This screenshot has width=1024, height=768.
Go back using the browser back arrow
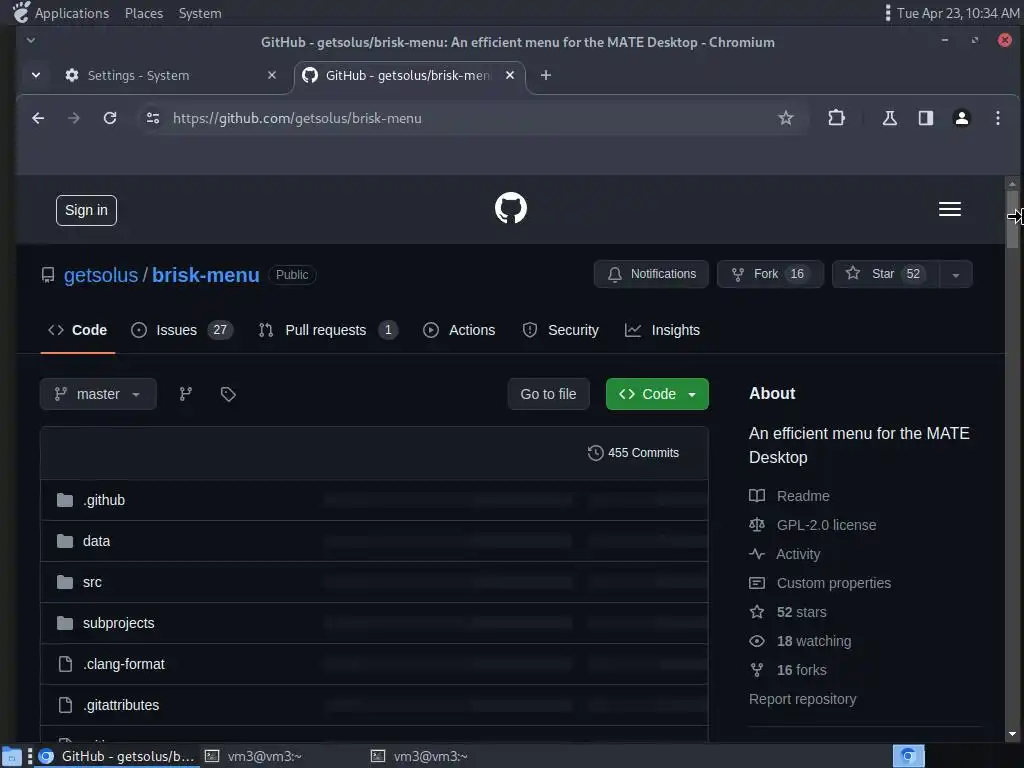click(38, 118)
